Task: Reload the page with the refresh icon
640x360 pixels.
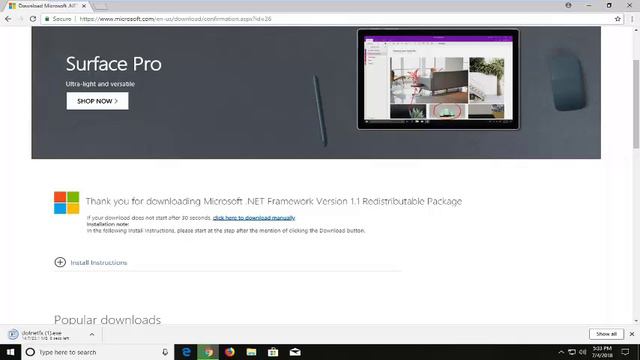Action: 33,19
